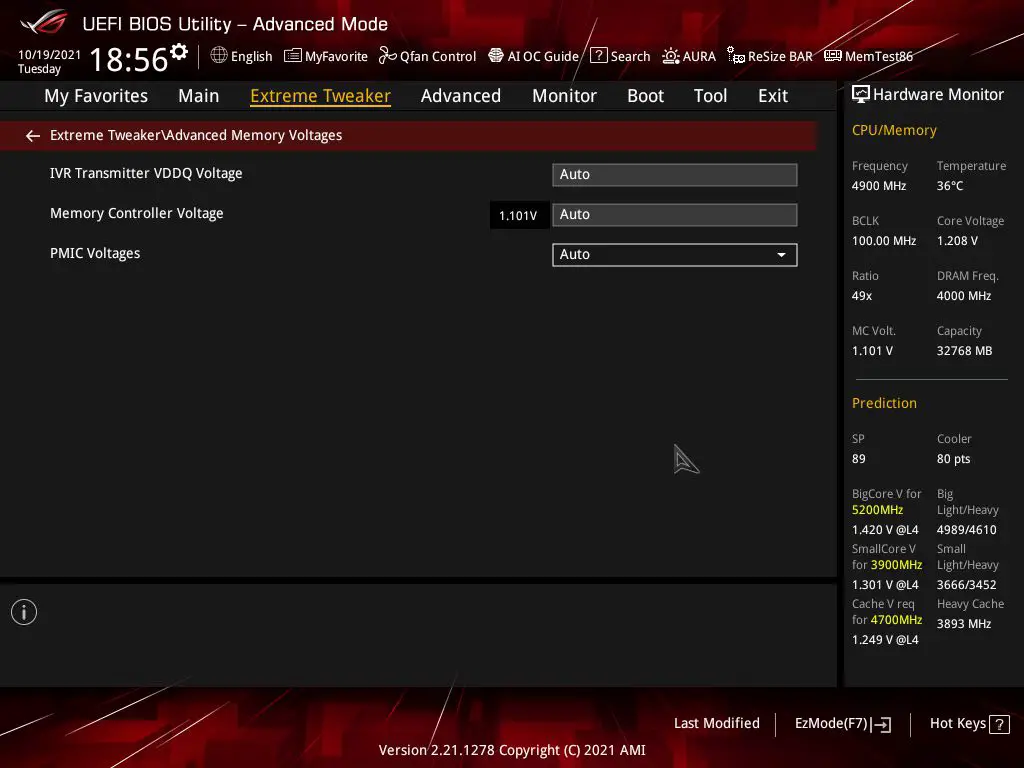This screenshot has height=768, width=1024.
Task: Open PMIC Voltages dropdown arrow
Action: click(781, 255)
